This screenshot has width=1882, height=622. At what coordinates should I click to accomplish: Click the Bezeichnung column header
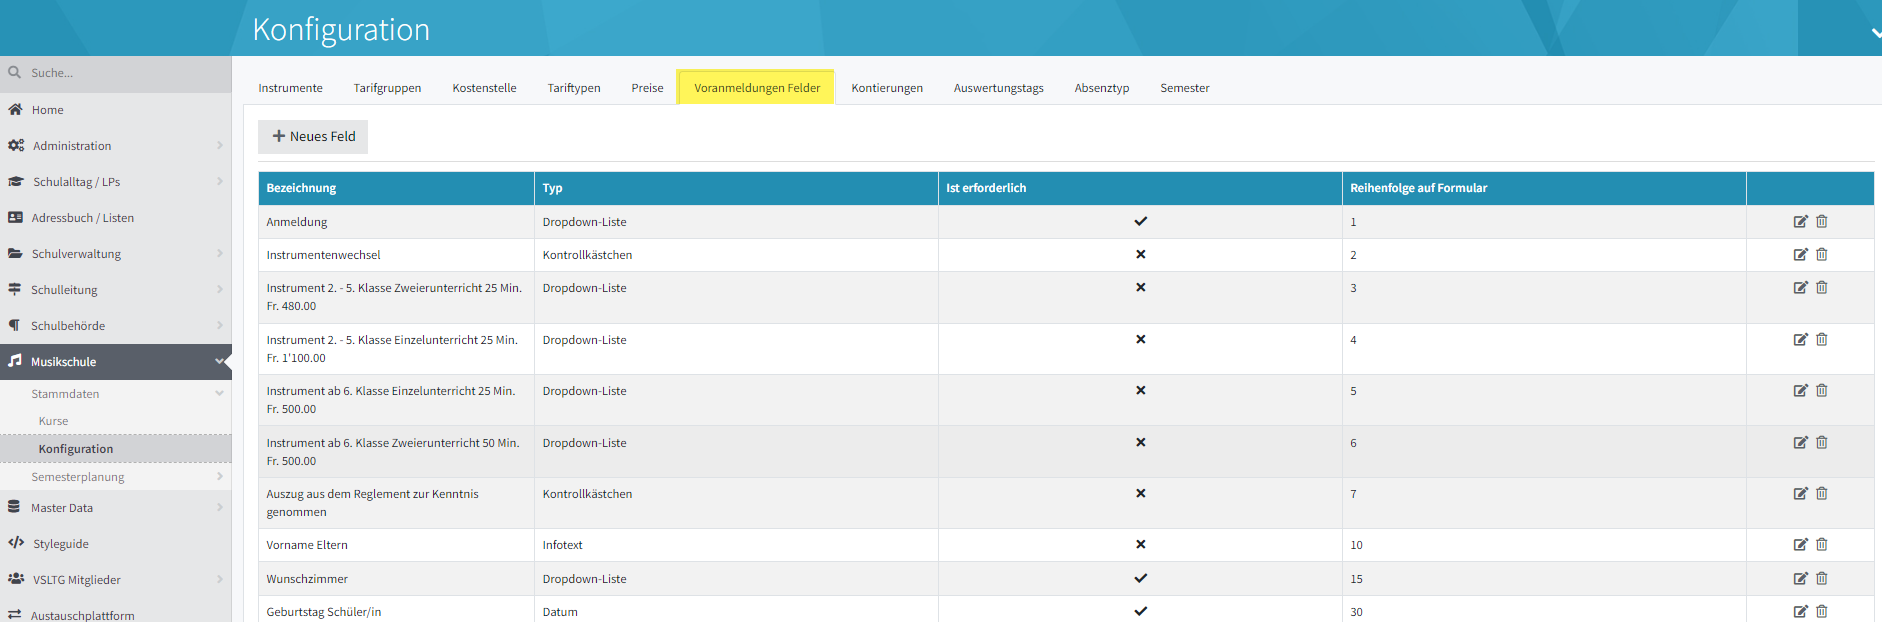tap(396, 188)
